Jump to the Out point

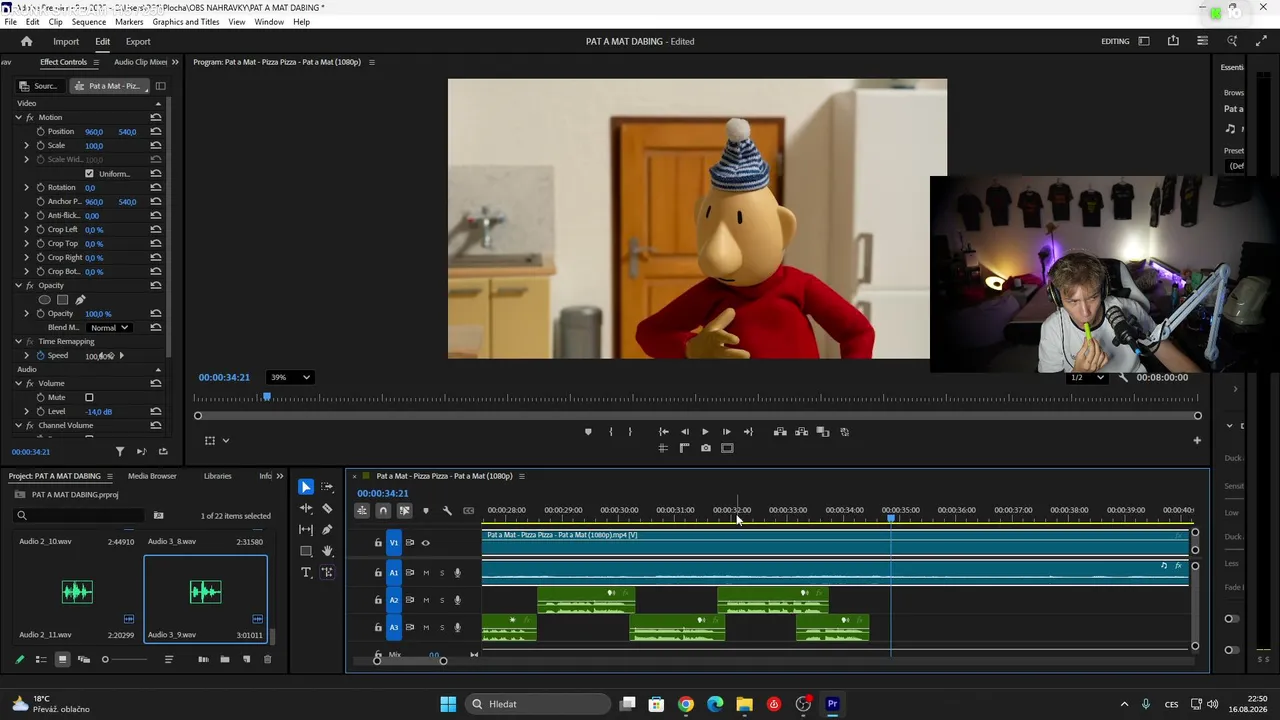click(x=748, y=432)
